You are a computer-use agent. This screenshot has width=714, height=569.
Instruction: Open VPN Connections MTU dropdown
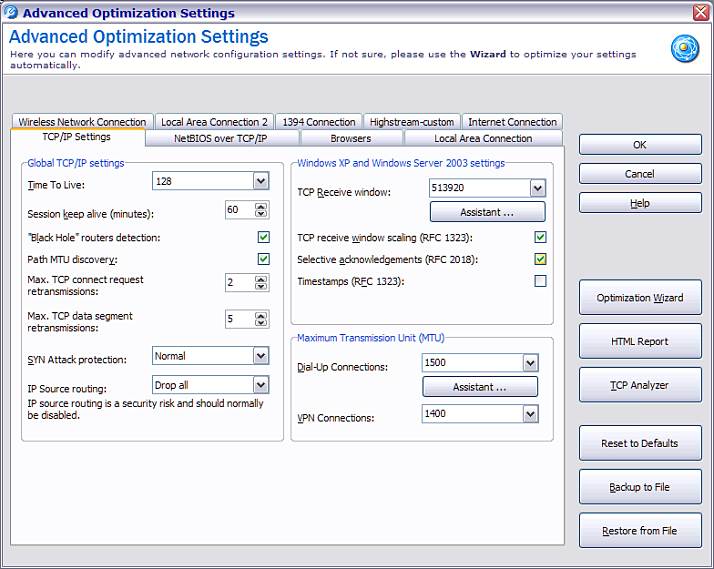[530, 414]
